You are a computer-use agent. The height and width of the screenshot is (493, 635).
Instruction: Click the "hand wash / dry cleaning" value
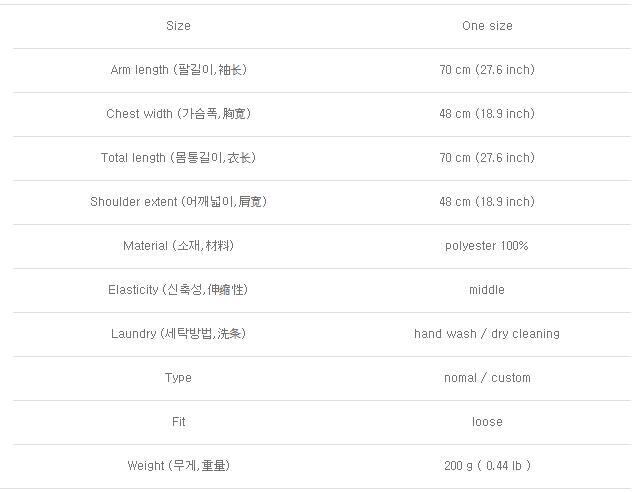(x=487, y=334)
